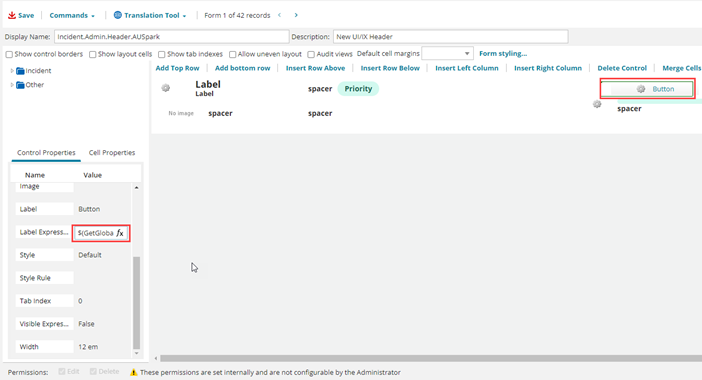702x380 pixels.
Task: Click the properties scroll up arrow
Action: 137,187
